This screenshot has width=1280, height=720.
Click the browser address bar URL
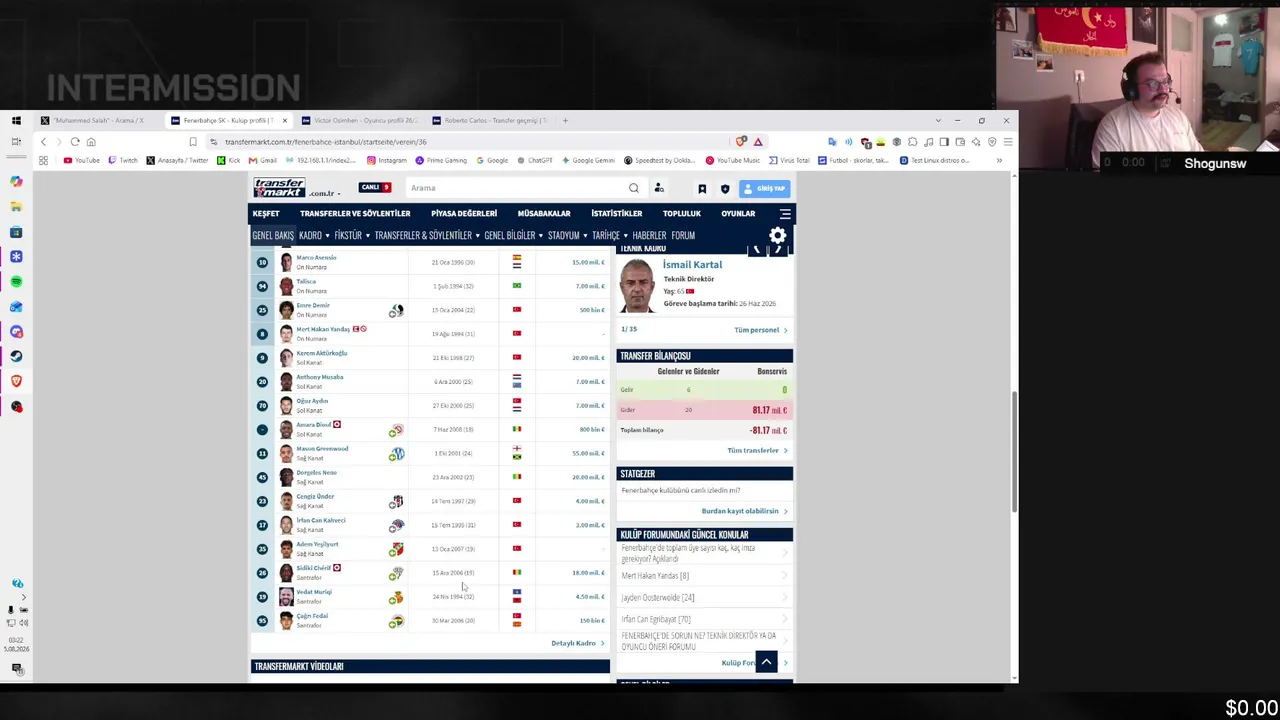point(326,142)
